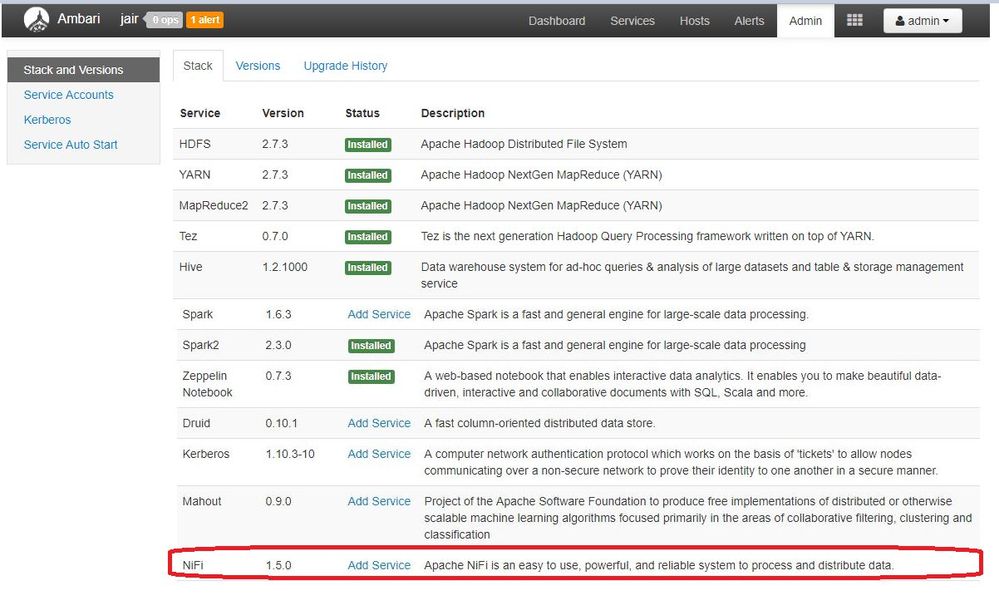Click Add Service for Druid
The image size is (999, 615).
(379, 423)
